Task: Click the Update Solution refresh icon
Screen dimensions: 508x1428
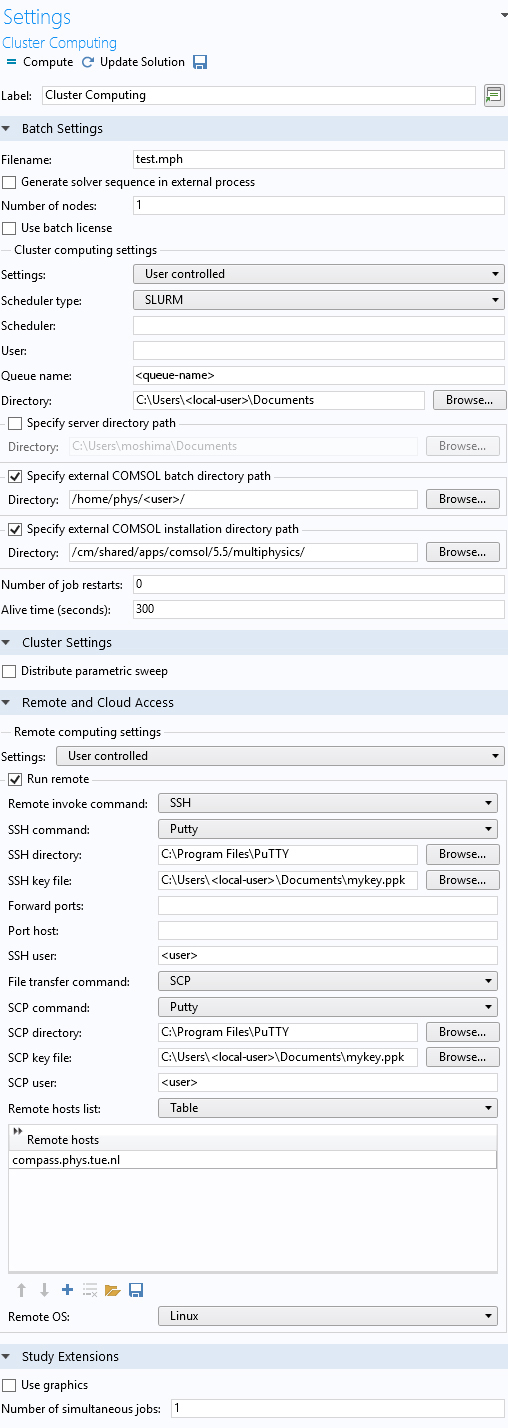Action: 88,62
